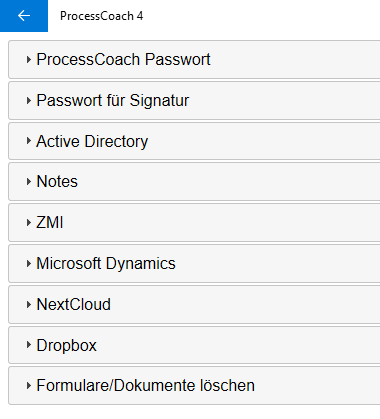This screenshot has width=380, height=419.
Task: Click the Passwort für Signatur disclosure triangle
Action: (x=29, y=101)
